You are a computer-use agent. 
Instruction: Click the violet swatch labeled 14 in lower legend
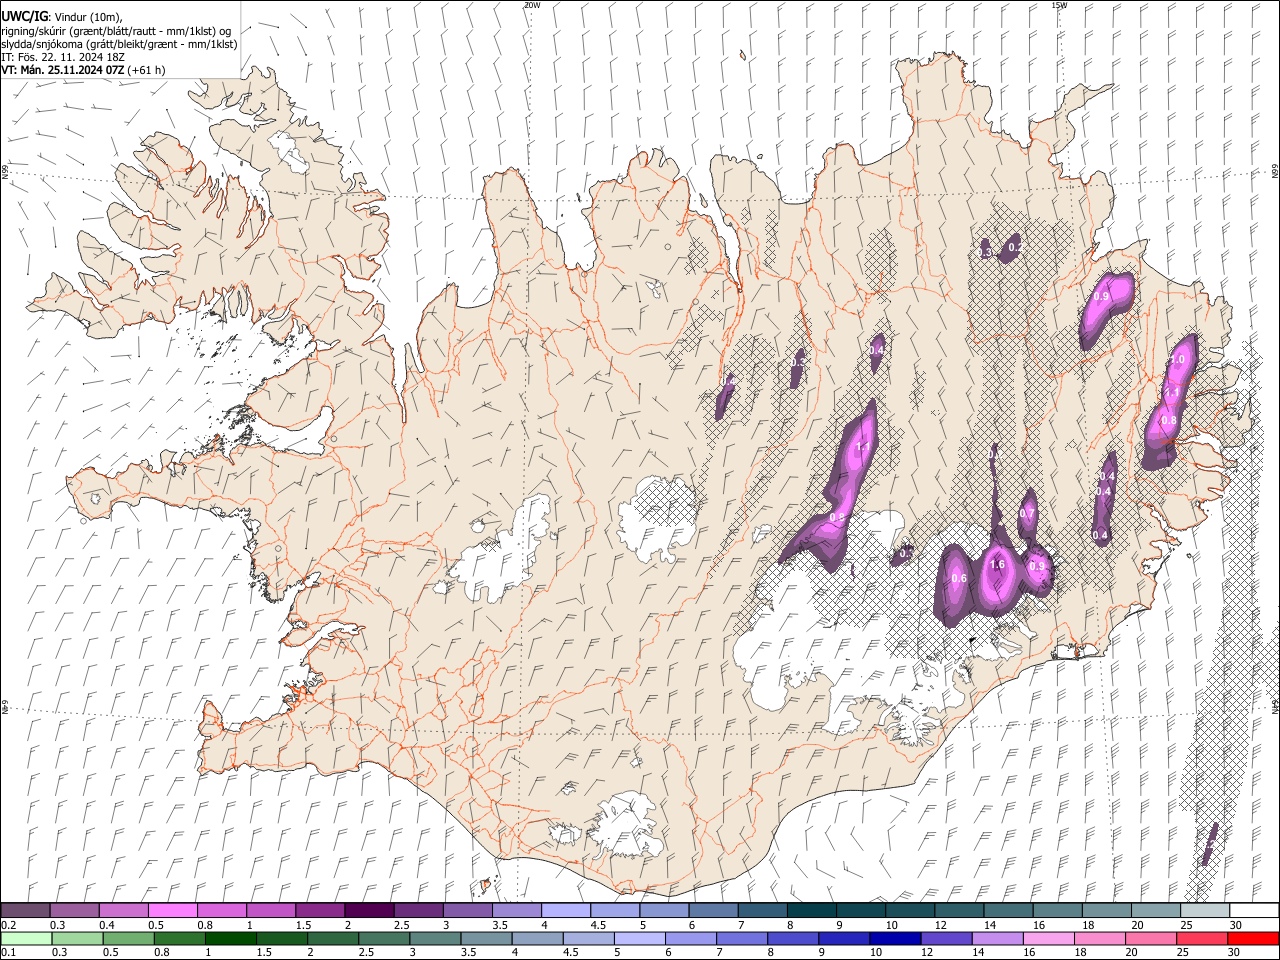pyautogui.click(x=996, y=938)
